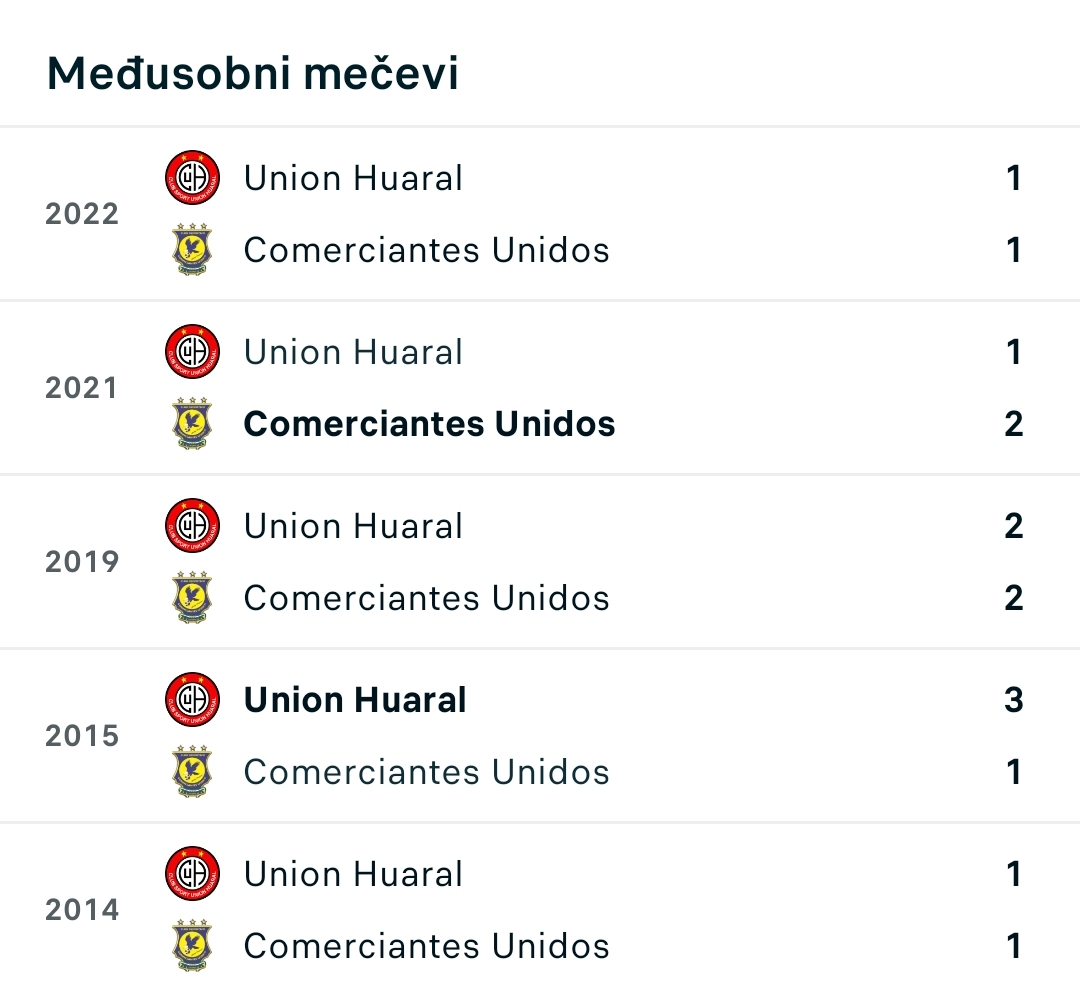Click Union Huaral crest in 2015 match
This screenshot has width=1080, height=995.
pos(192,700)
